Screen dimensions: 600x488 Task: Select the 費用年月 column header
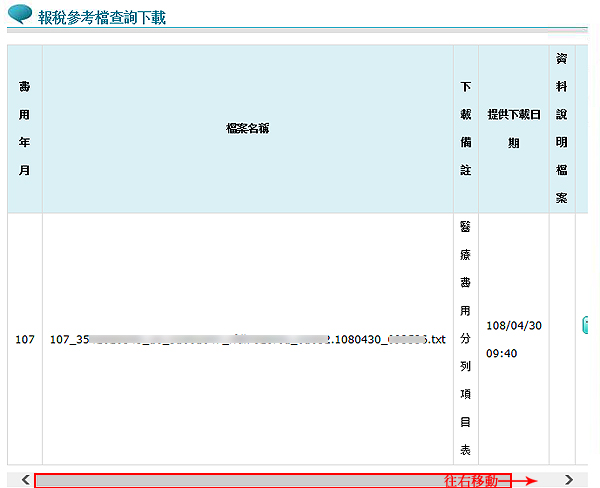24,129
